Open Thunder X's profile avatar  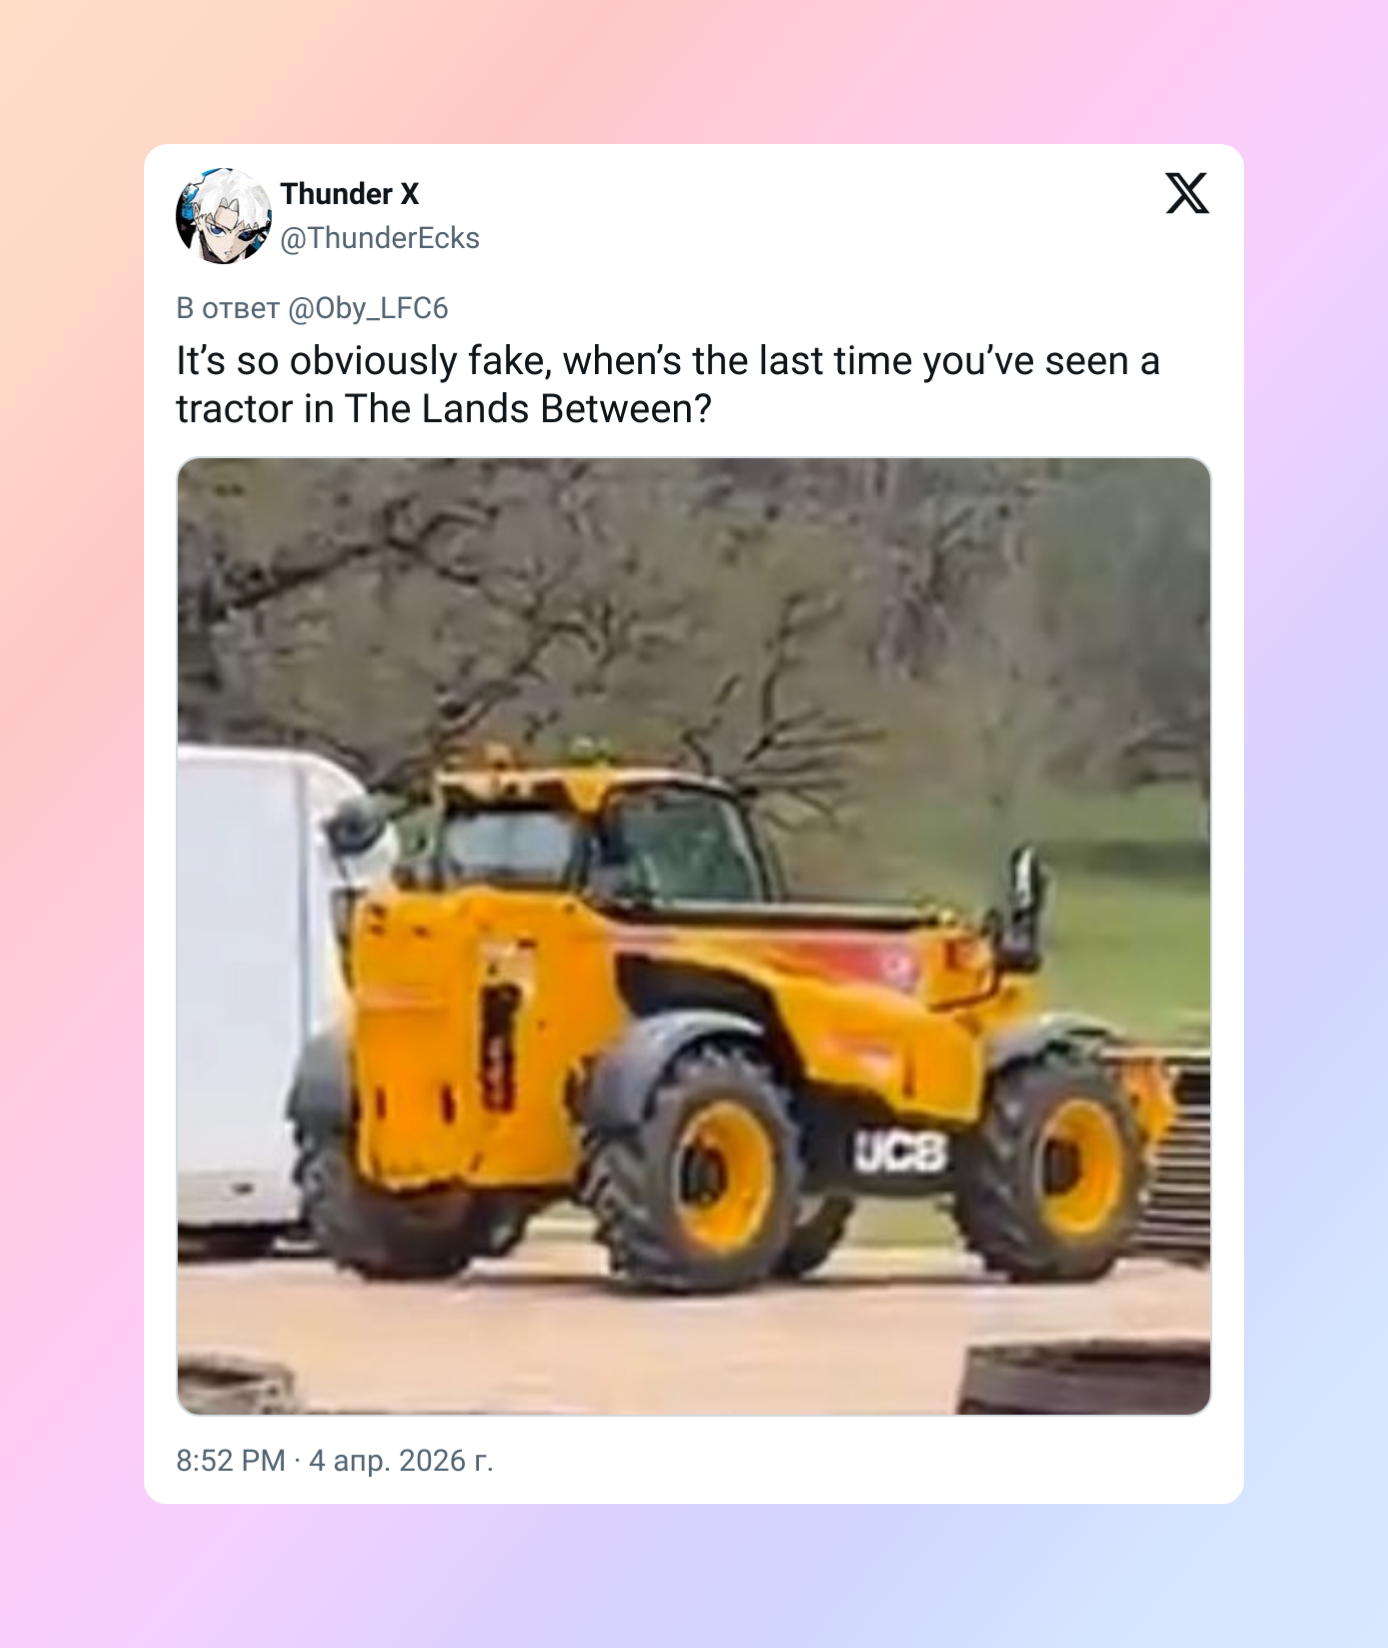pos(224,216)
